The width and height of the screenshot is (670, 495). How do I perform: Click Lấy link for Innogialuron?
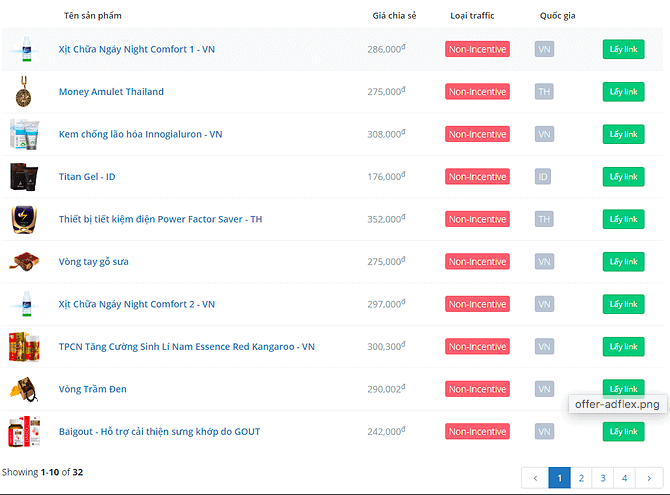click(623, 134)
